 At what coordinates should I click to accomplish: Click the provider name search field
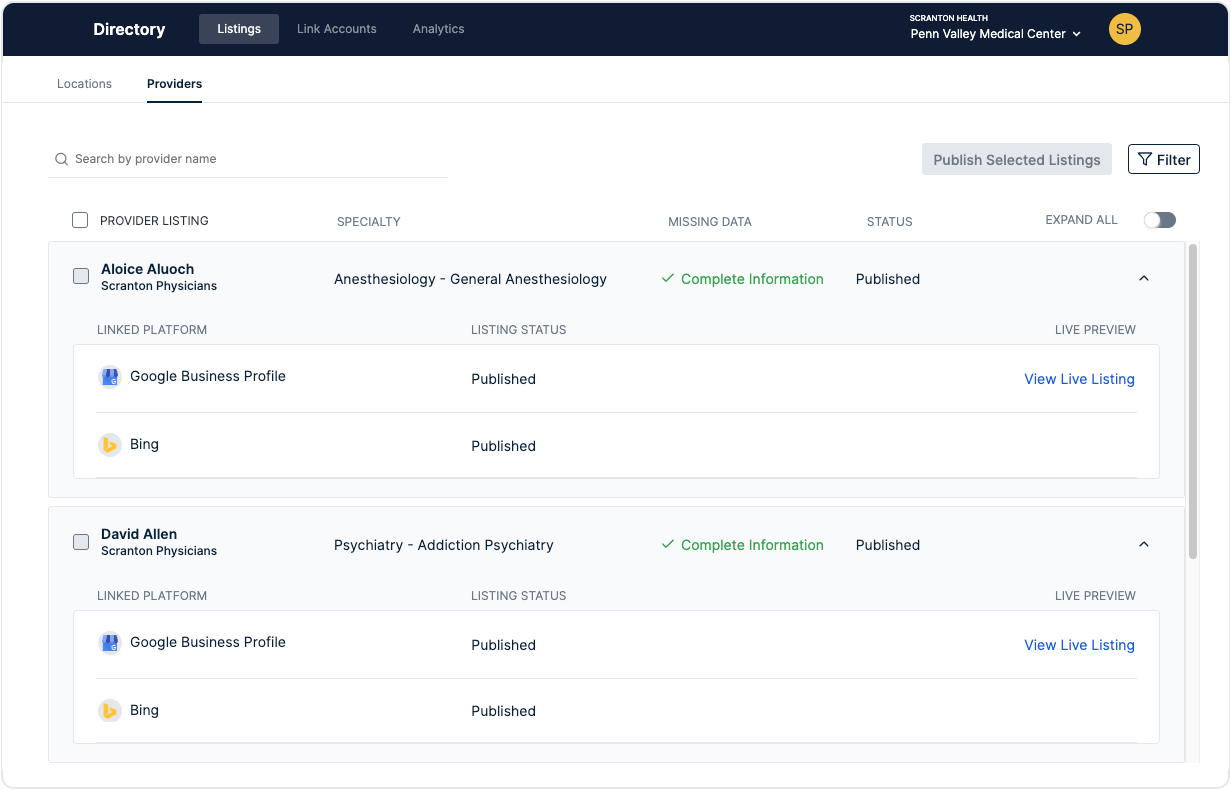[x=255, y=159]
